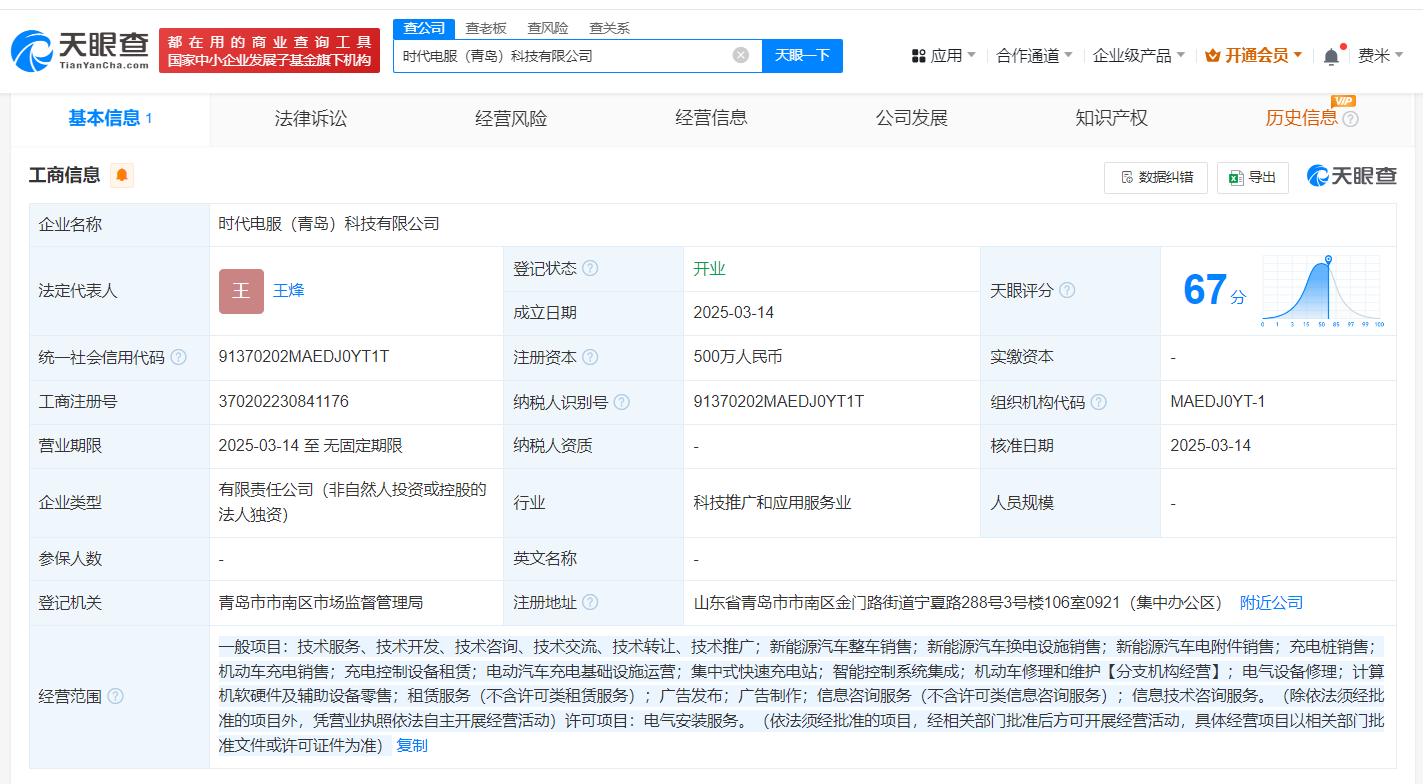Click the score distribution chart
Viewport: 1423px width, 784px height.
(x=1321, y=291)
